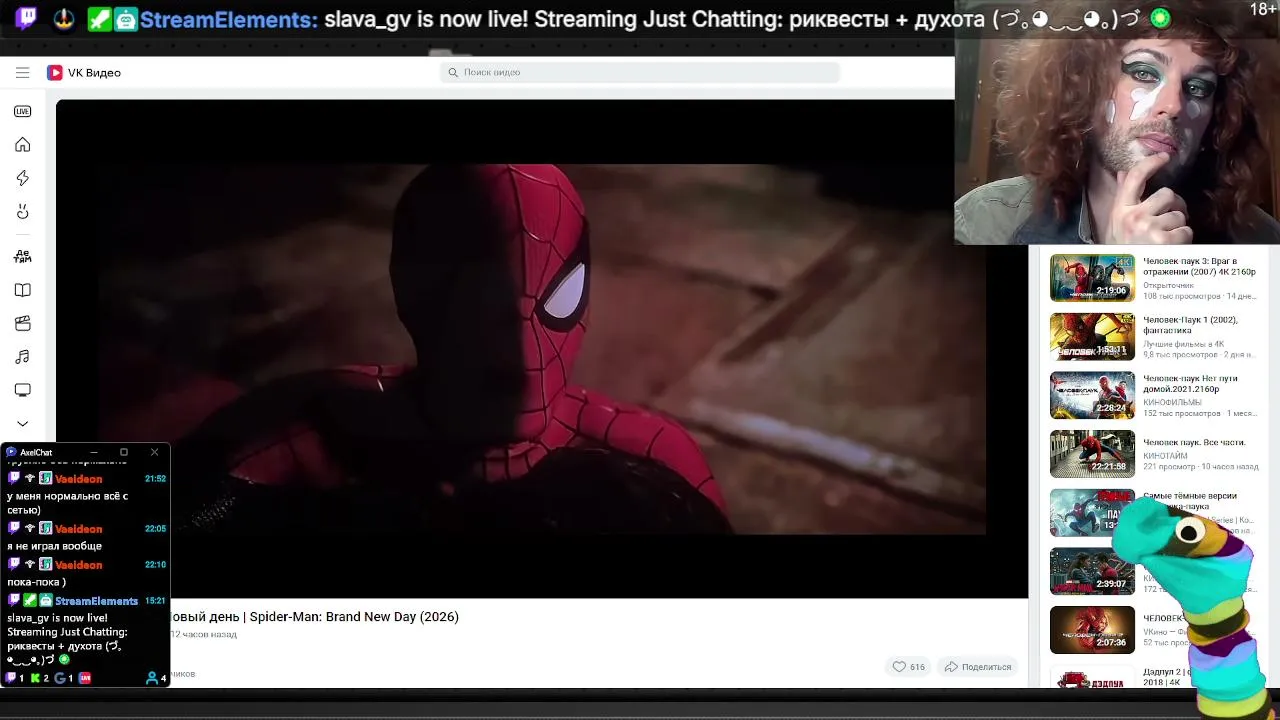Click the red LIVE platform icon in AxelChat

(x=85, y=678)
